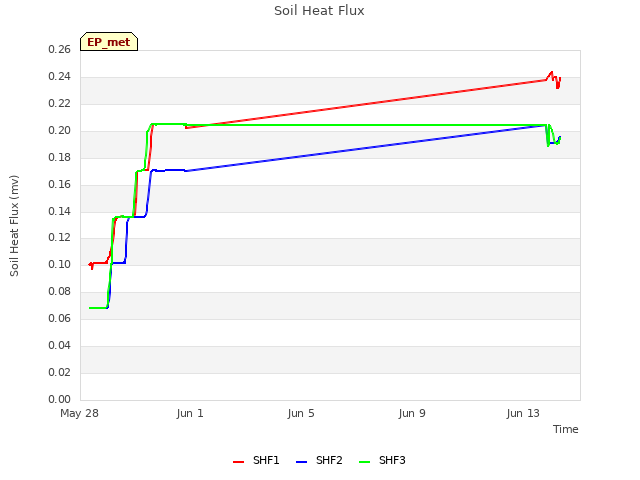Click the red SHF1 peak near Jun 14
This screenshot has width=640, height=480.
[551, 73]
